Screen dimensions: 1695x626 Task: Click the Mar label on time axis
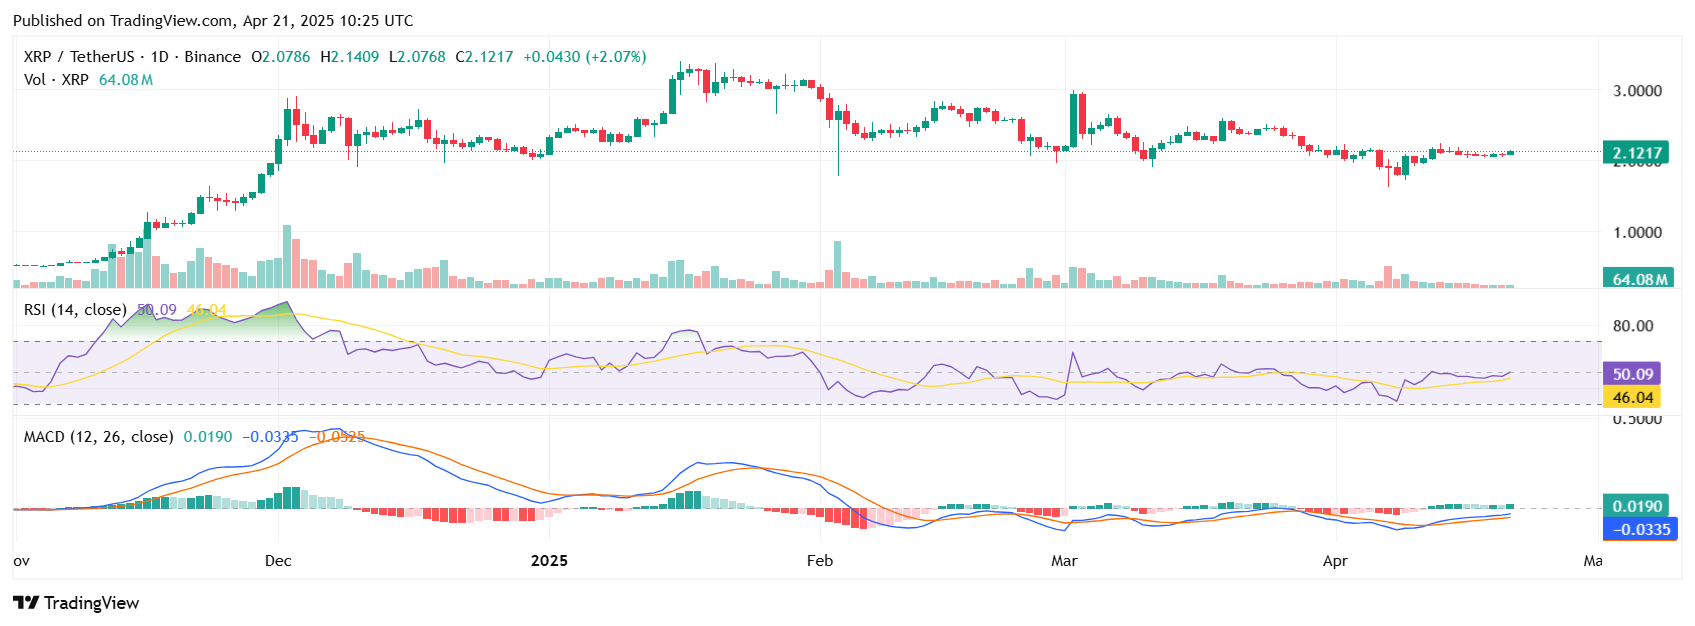coord(1064,561)
